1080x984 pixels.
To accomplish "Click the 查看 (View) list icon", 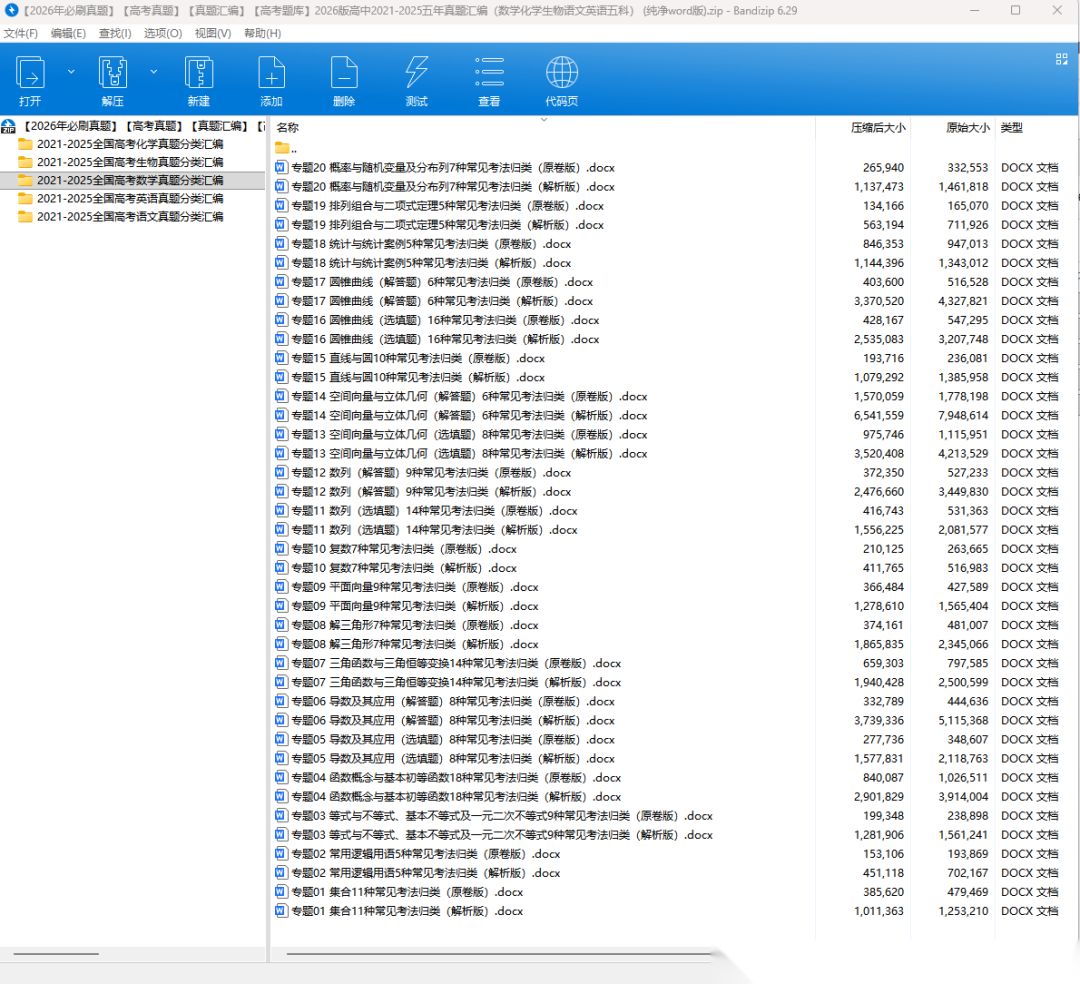I will [489, 74].
